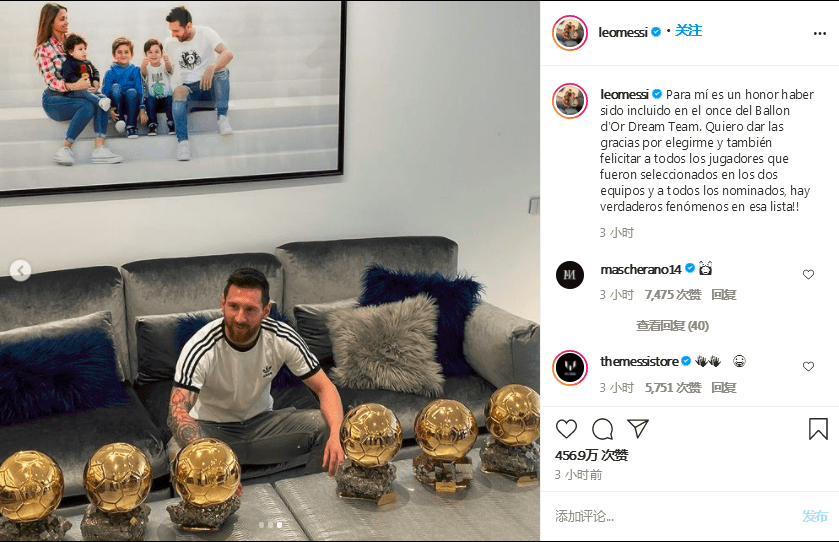Screen dimensions: 839x542
Task: Publish the comment with the 发布 button
Action: coord(815,516)
